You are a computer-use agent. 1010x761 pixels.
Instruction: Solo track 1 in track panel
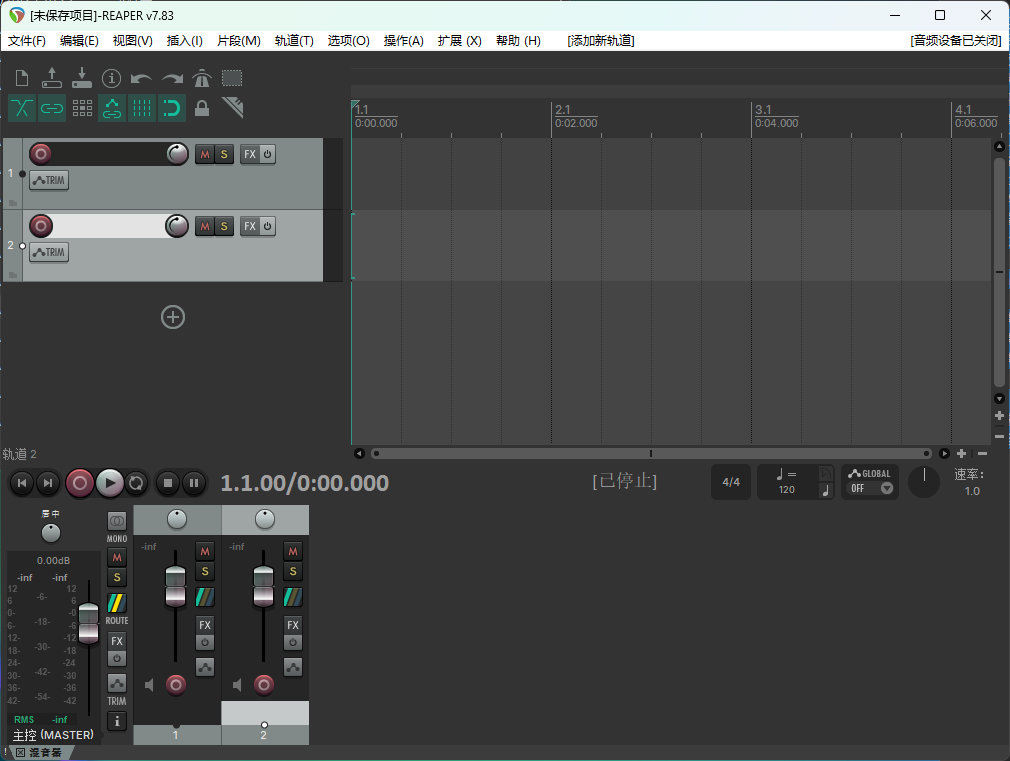pyautogui.click(x=224, y=155)
